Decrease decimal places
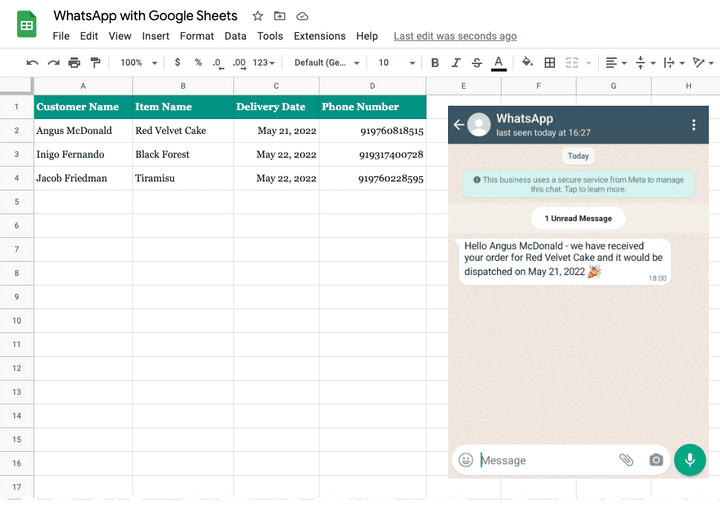Image resolution: width=720 pixels, height=522 pixels. coord(218,63)
